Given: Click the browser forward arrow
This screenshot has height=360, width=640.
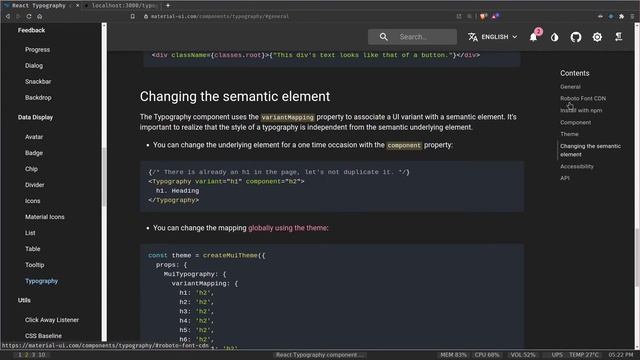Looking at the screenshot, I should click(x=18, y=16).
